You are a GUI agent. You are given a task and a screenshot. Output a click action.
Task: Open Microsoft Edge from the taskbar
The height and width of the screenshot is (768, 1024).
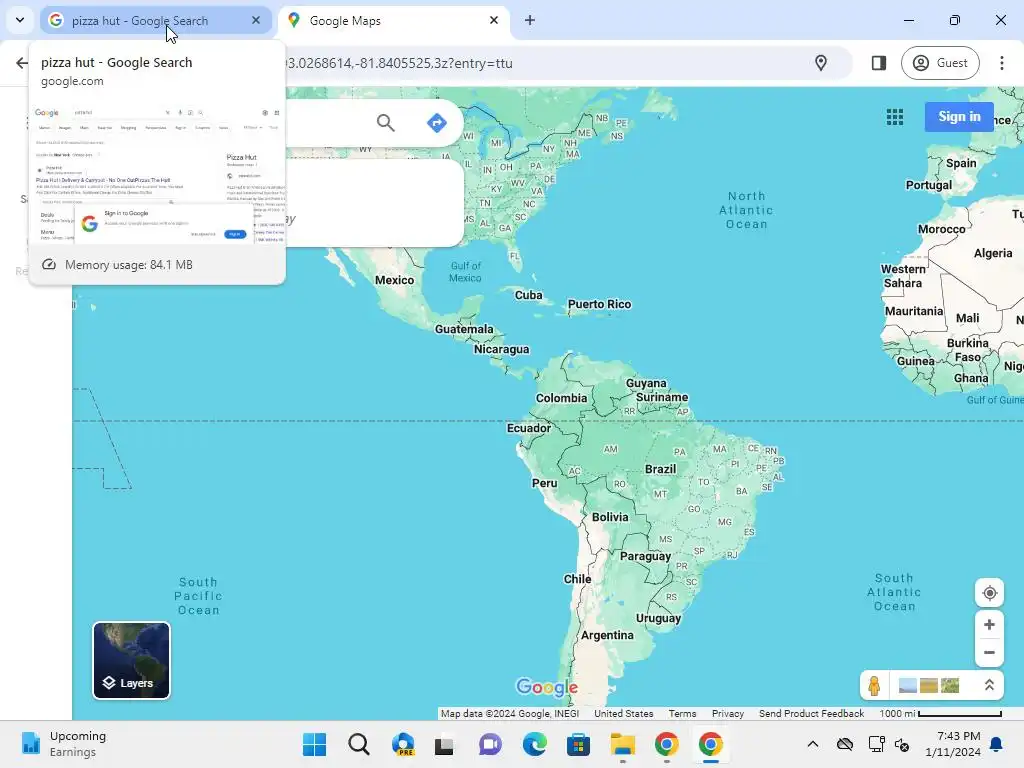coord(534,744)
